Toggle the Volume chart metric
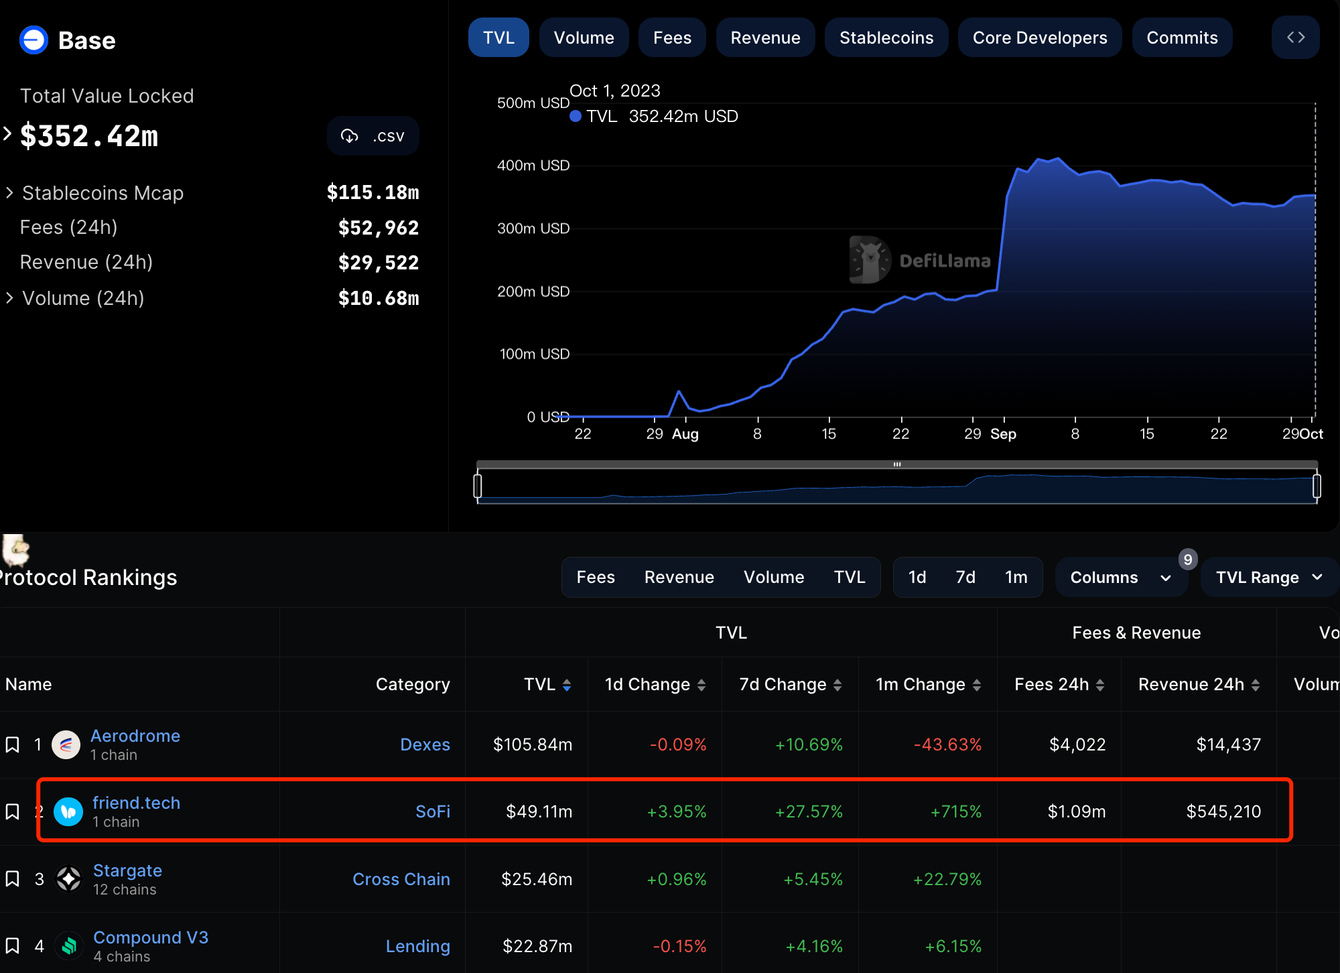Image resolution: width=1340 pixels, height=973 pixels. pos(584,38)
